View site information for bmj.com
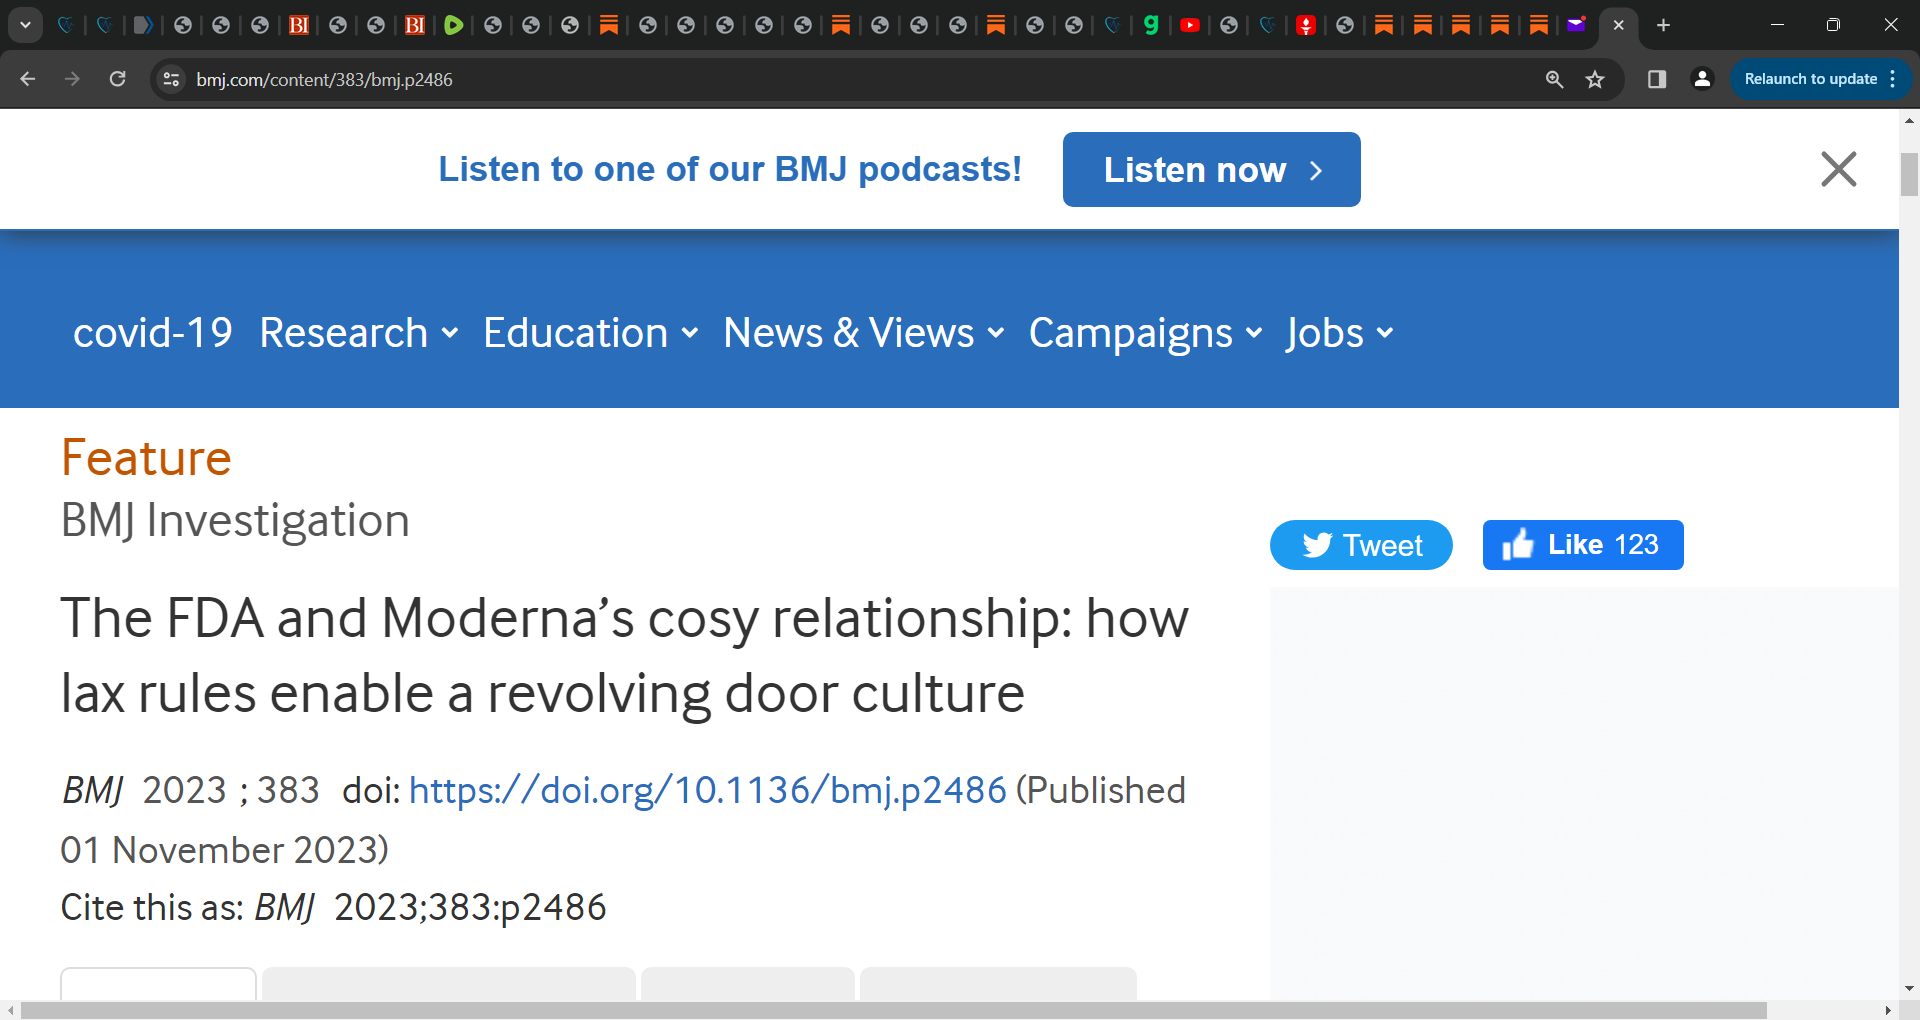This screenshot has height=1020, width=1920. coord(172,79)
